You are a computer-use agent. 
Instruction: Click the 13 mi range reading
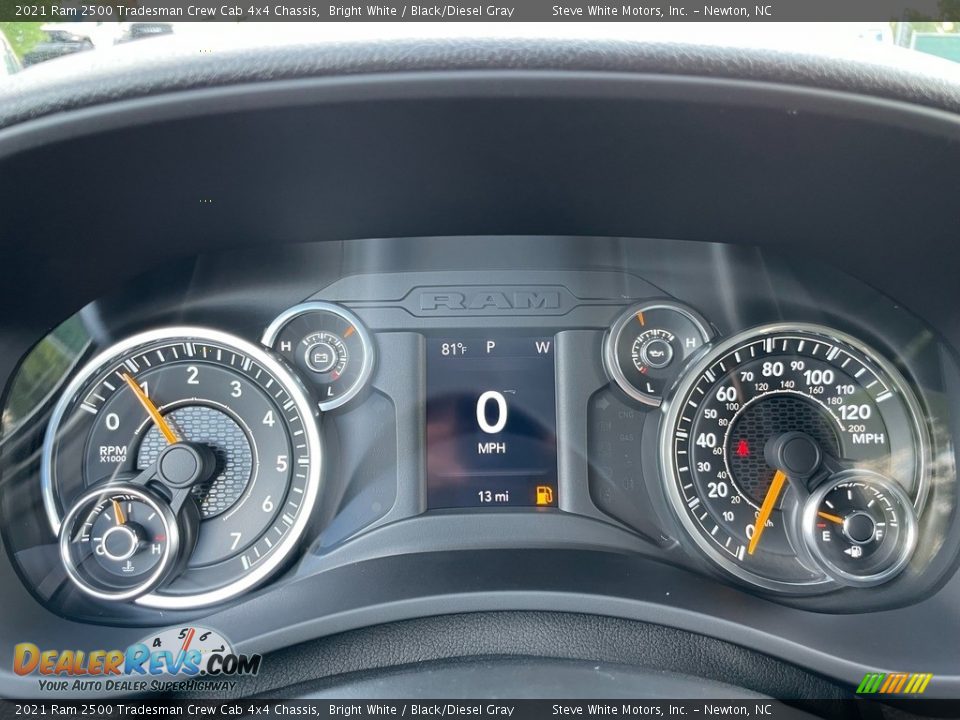tap(493, 496)
